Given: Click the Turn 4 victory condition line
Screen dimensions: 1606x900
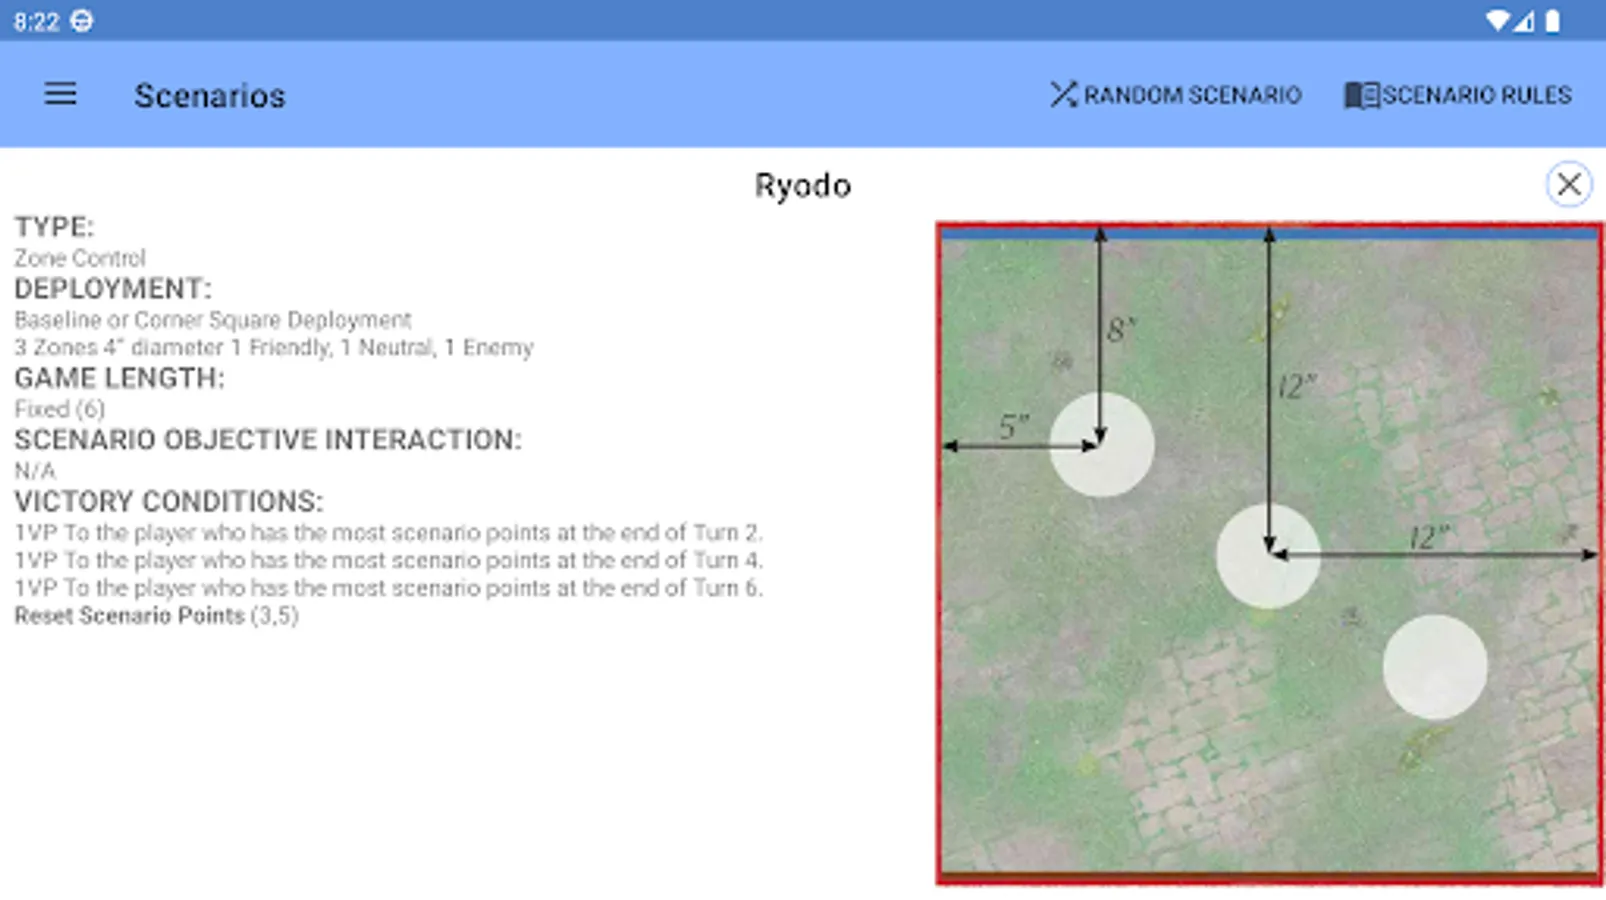Looking at the screenshot, I should (388, 560).
